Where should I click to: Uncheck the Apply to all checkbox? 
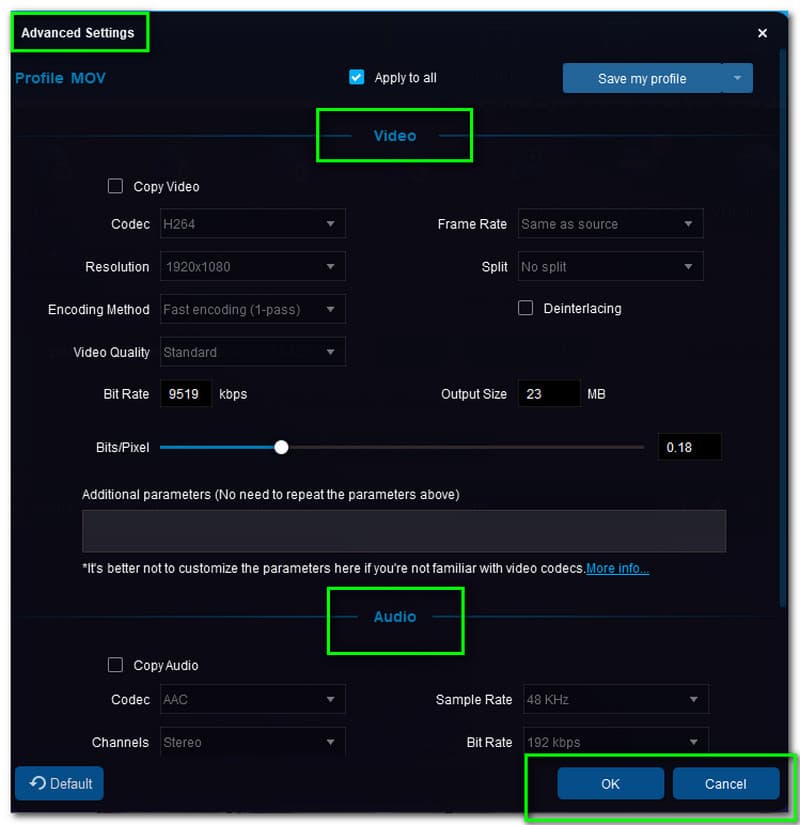pyautogui.click(x=357, y=77)
